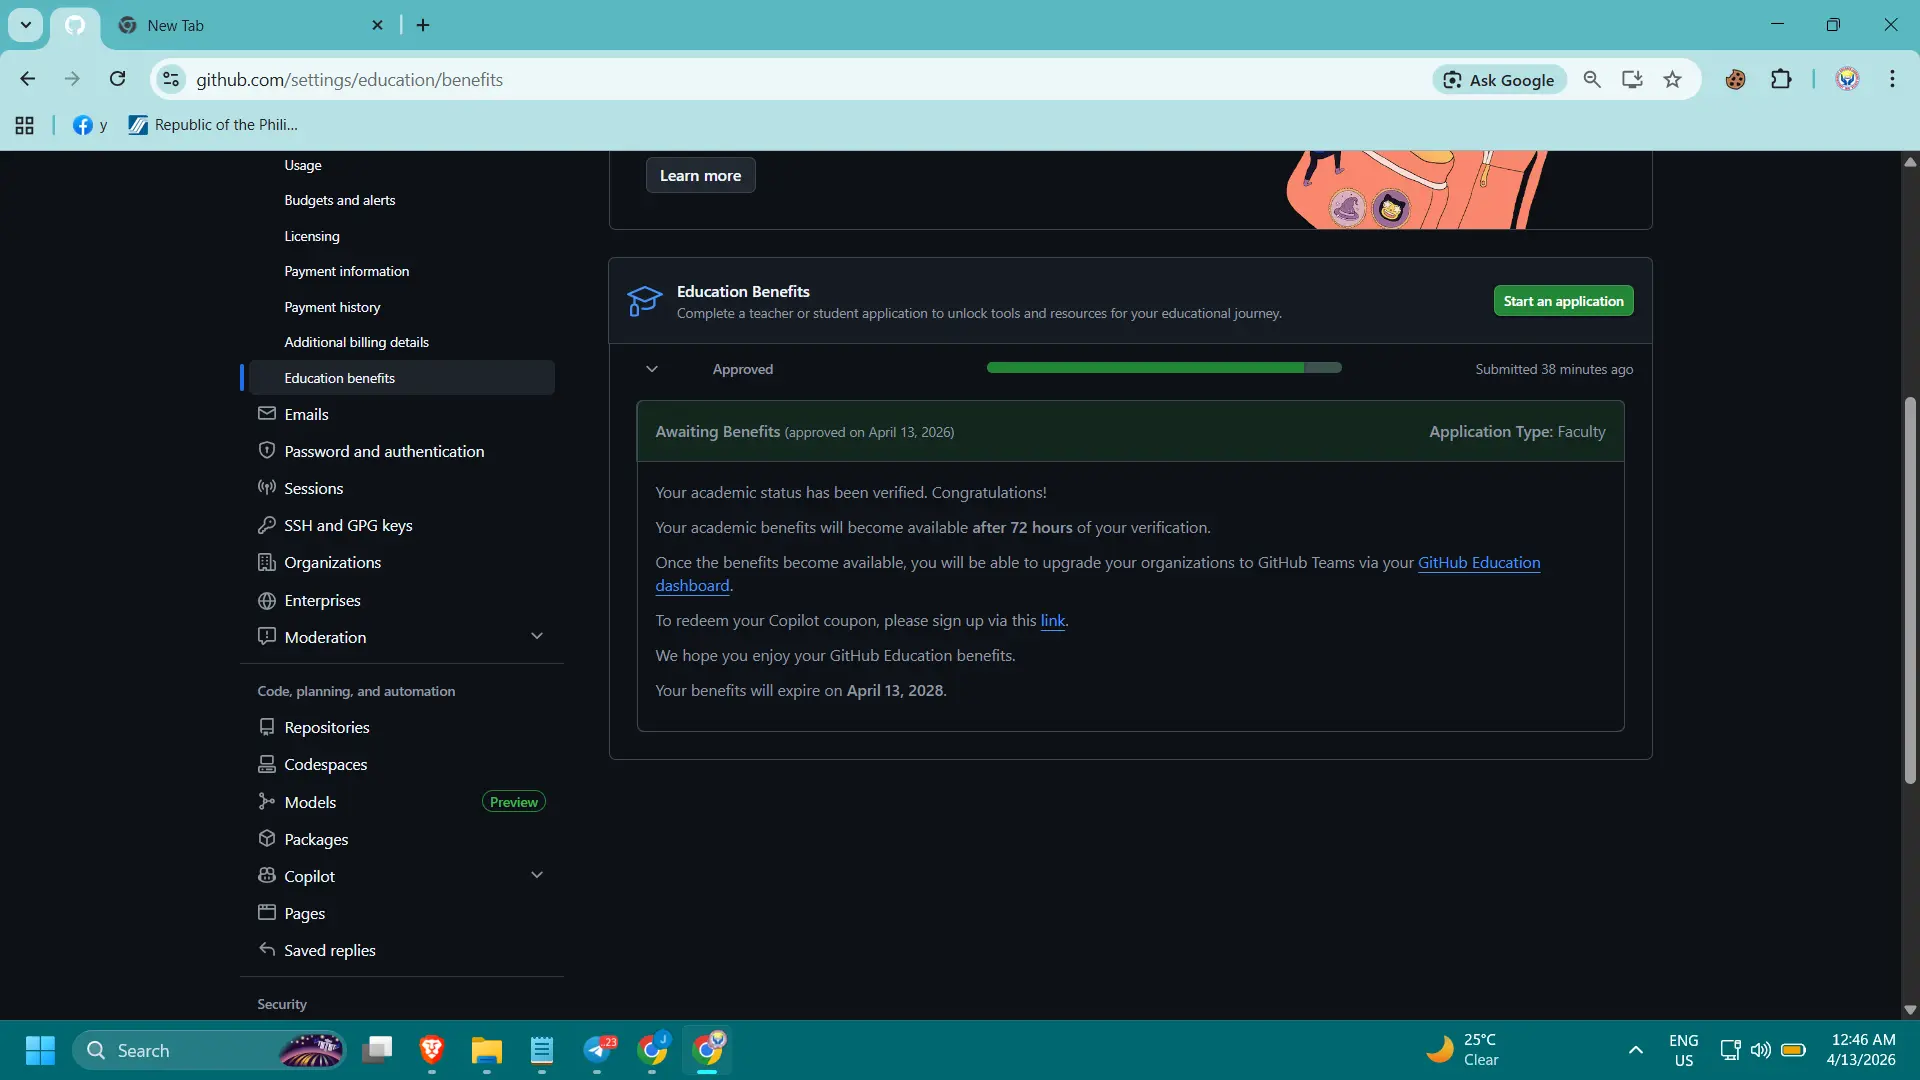This screenshot has width=1920, height=1080.
Task: Open the browser Extensions puzzle icon
Action: 1781,80
